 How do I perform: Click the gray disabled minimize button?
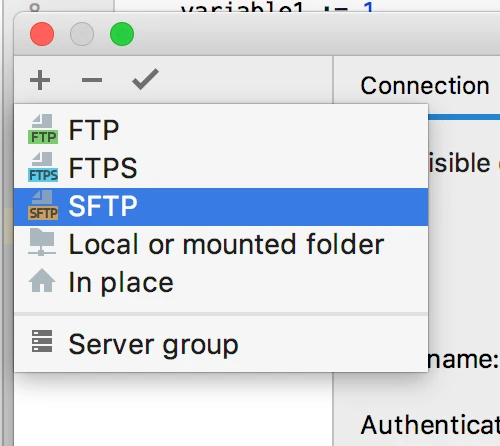tap(82, 34)
